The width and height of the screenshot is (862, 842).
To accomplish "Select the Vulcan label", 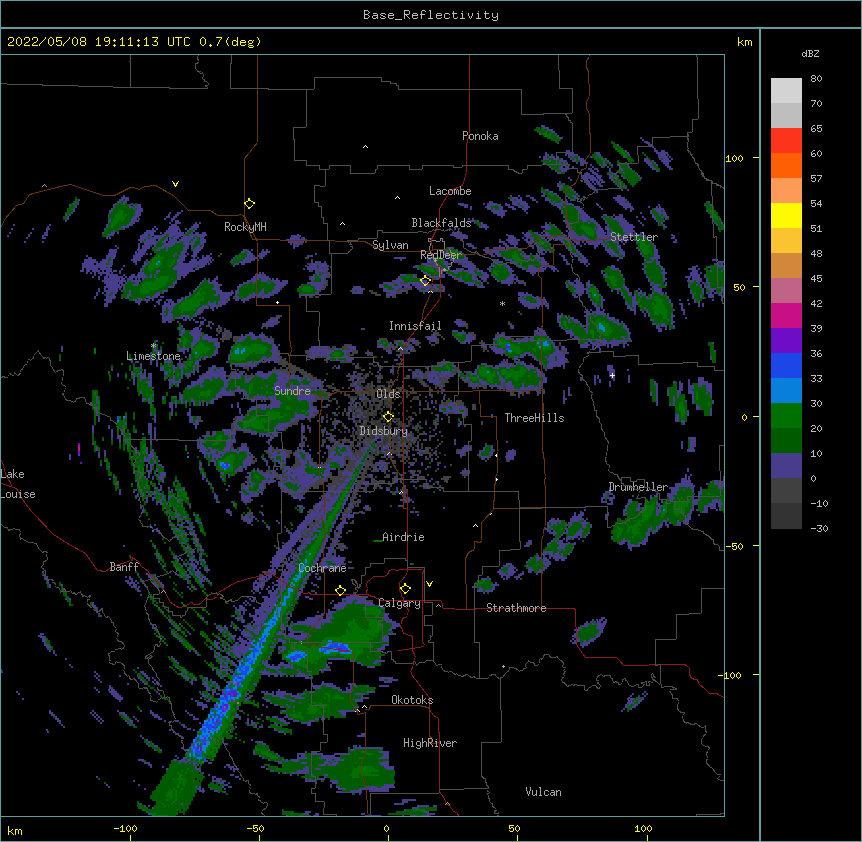I will point(543,792).
